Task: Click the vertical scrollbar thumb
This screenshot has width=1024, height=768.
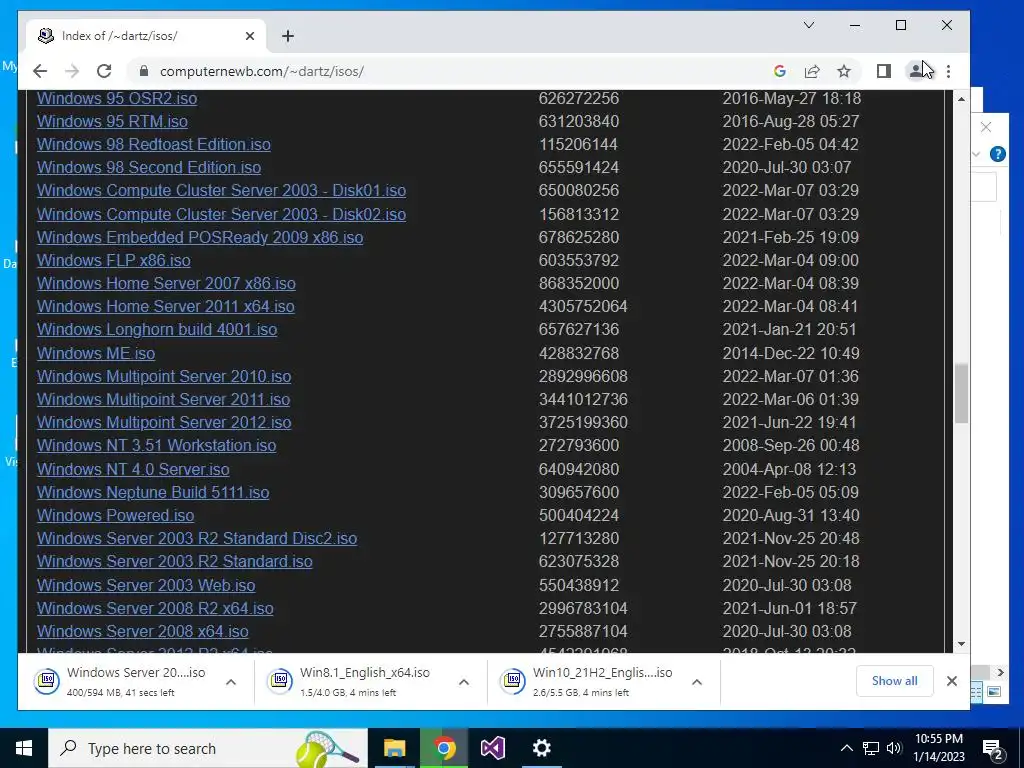Action: tap(961, 394)
